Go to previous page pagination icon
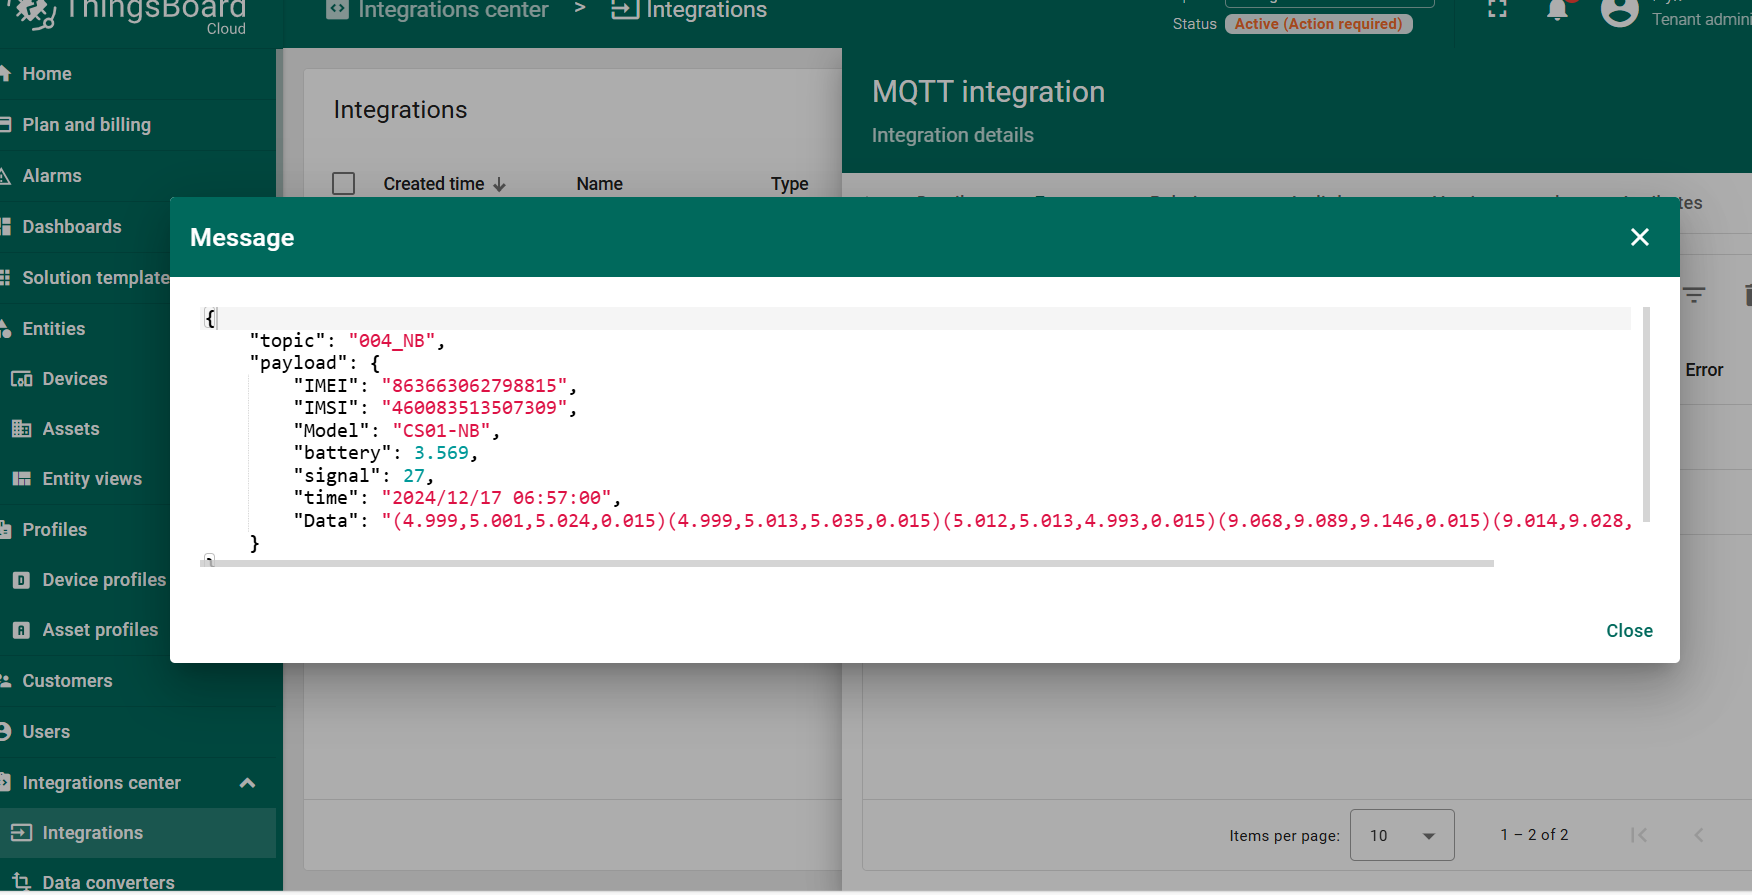 [x=1698, y=835]
